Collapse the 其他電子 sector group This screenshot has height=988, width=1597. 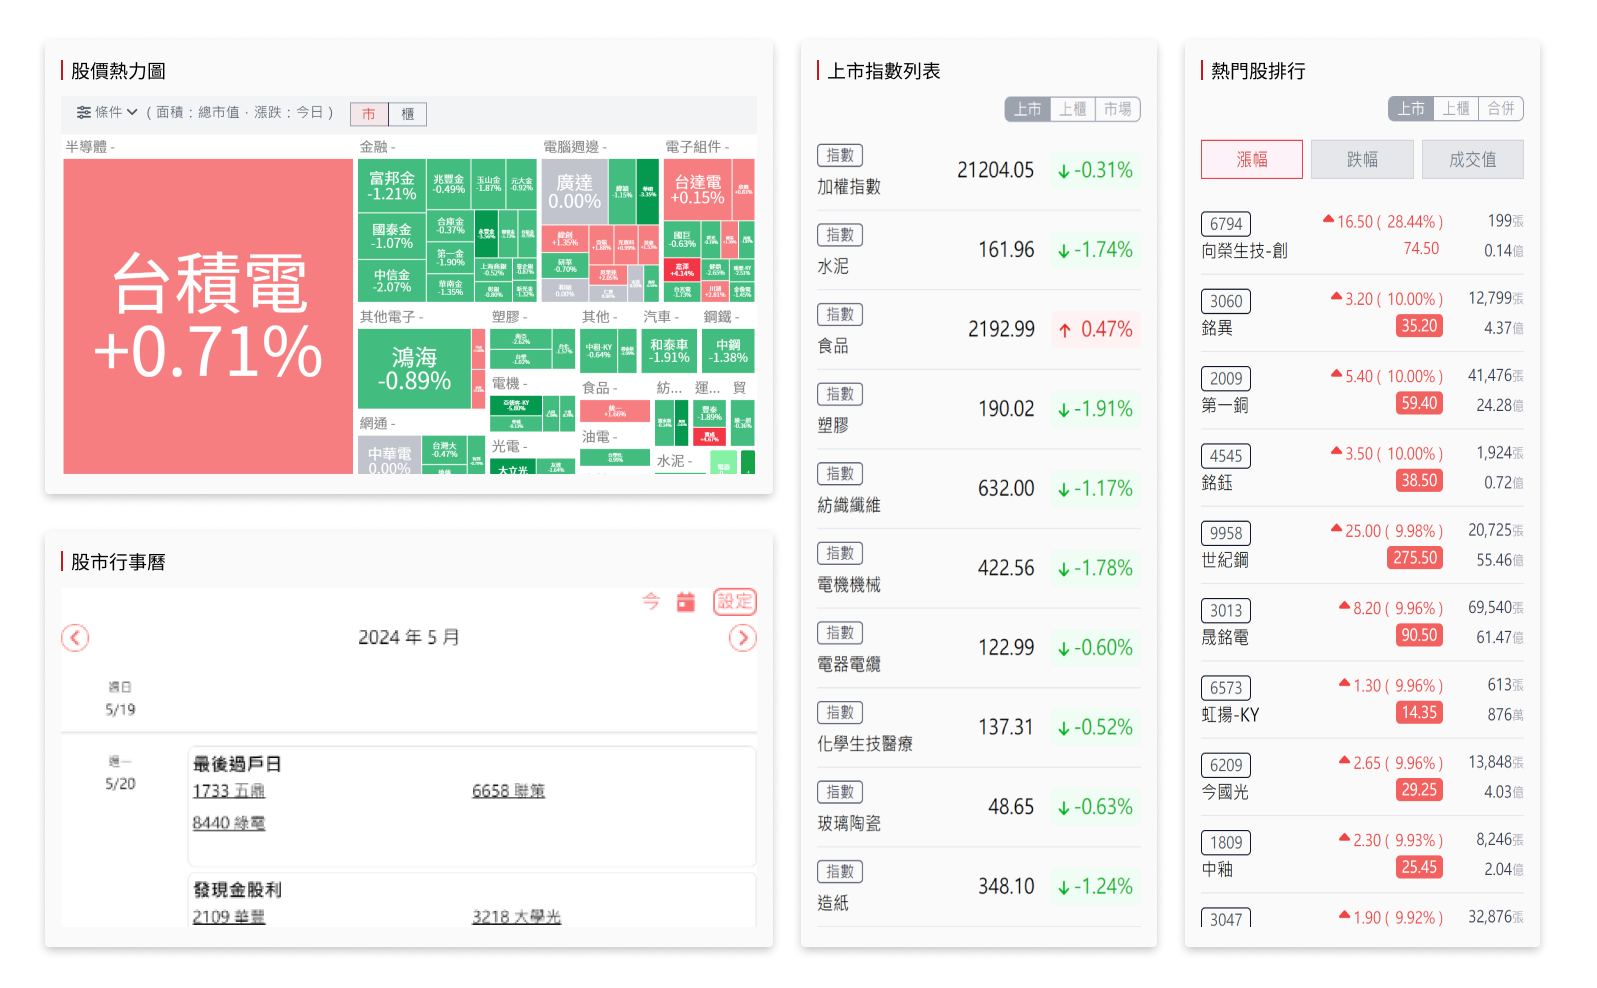click(391, 317)
